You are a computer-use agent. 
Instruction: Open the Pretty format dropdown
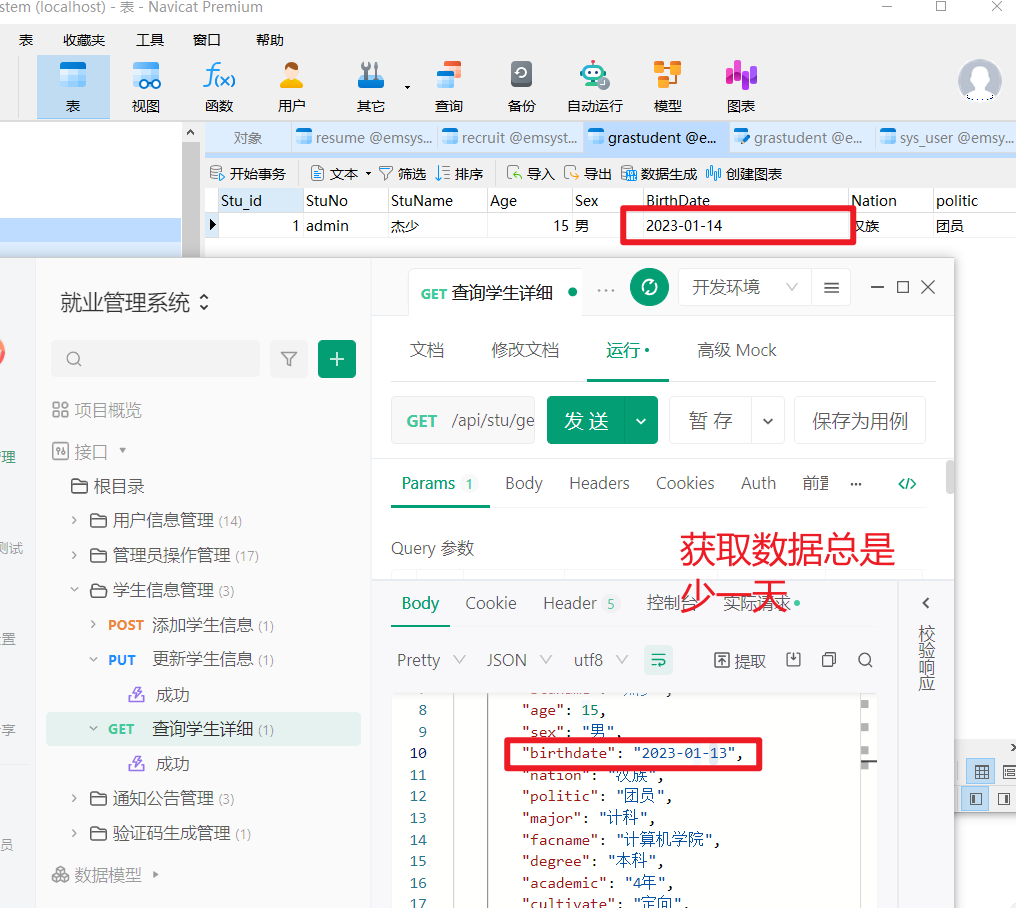click(x=431, y=660)
